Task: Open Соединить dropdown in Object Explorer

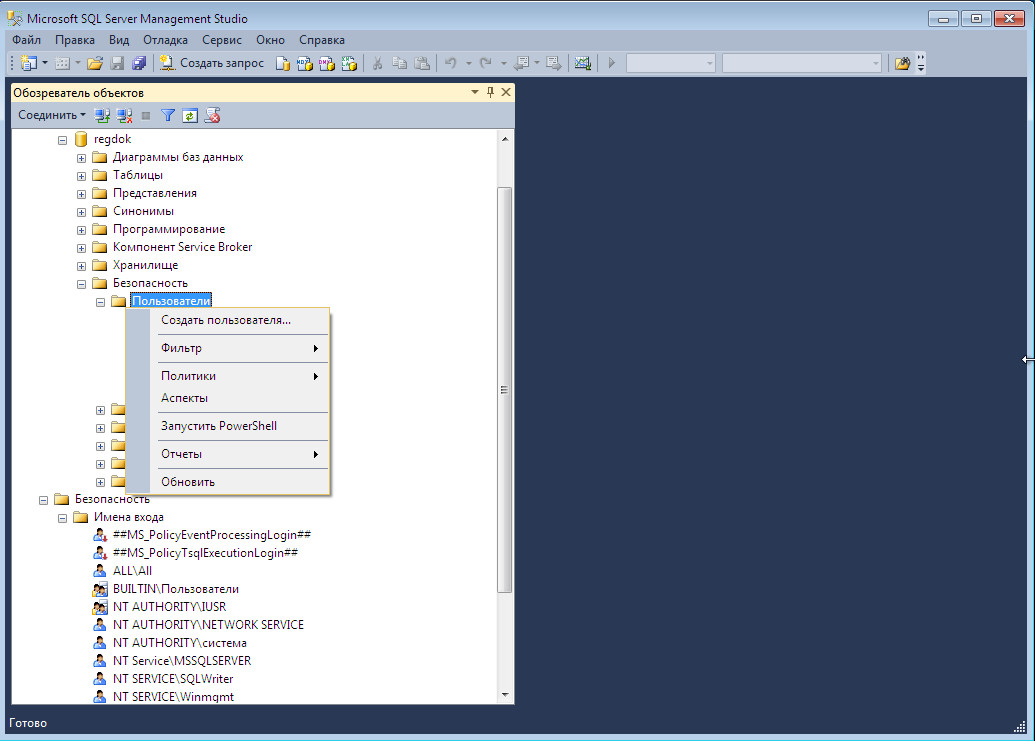Action: [x=51, y=115]
